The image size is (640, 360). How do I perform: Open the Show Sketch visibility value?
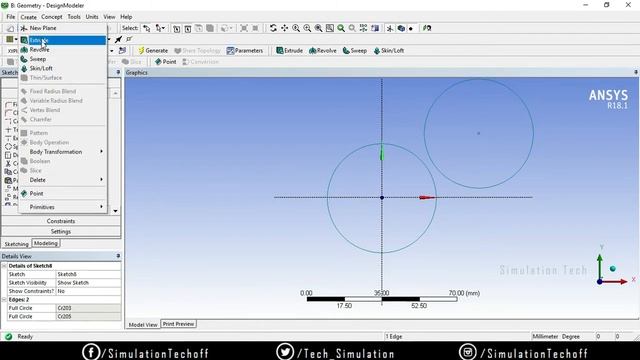pos(88,282)
